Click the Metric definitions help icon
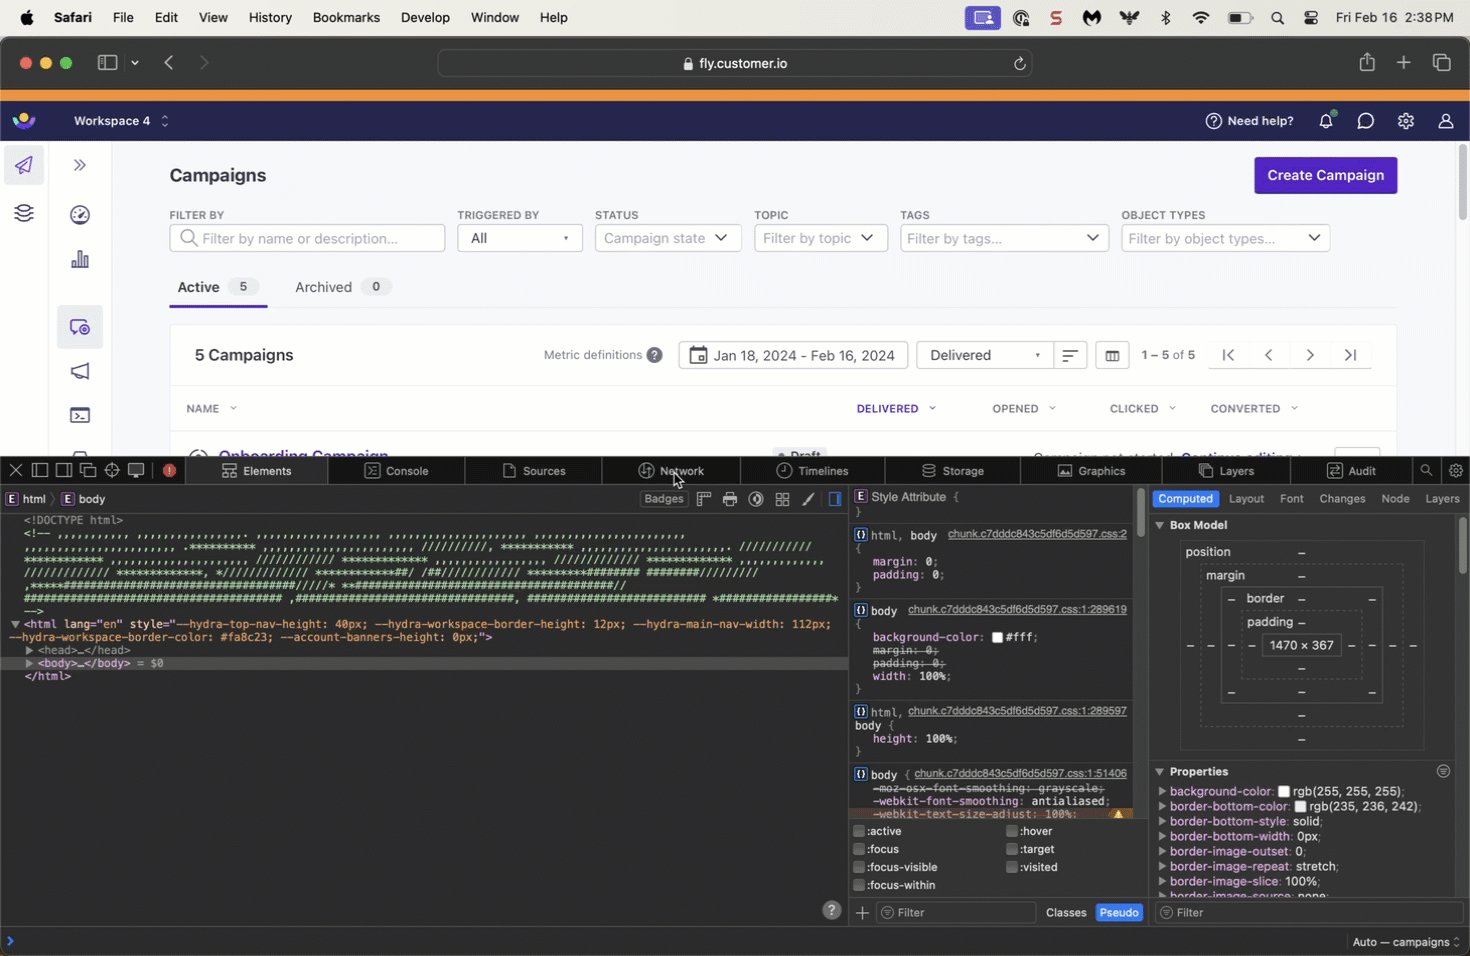1470x956 pixels. click(654, 355)
